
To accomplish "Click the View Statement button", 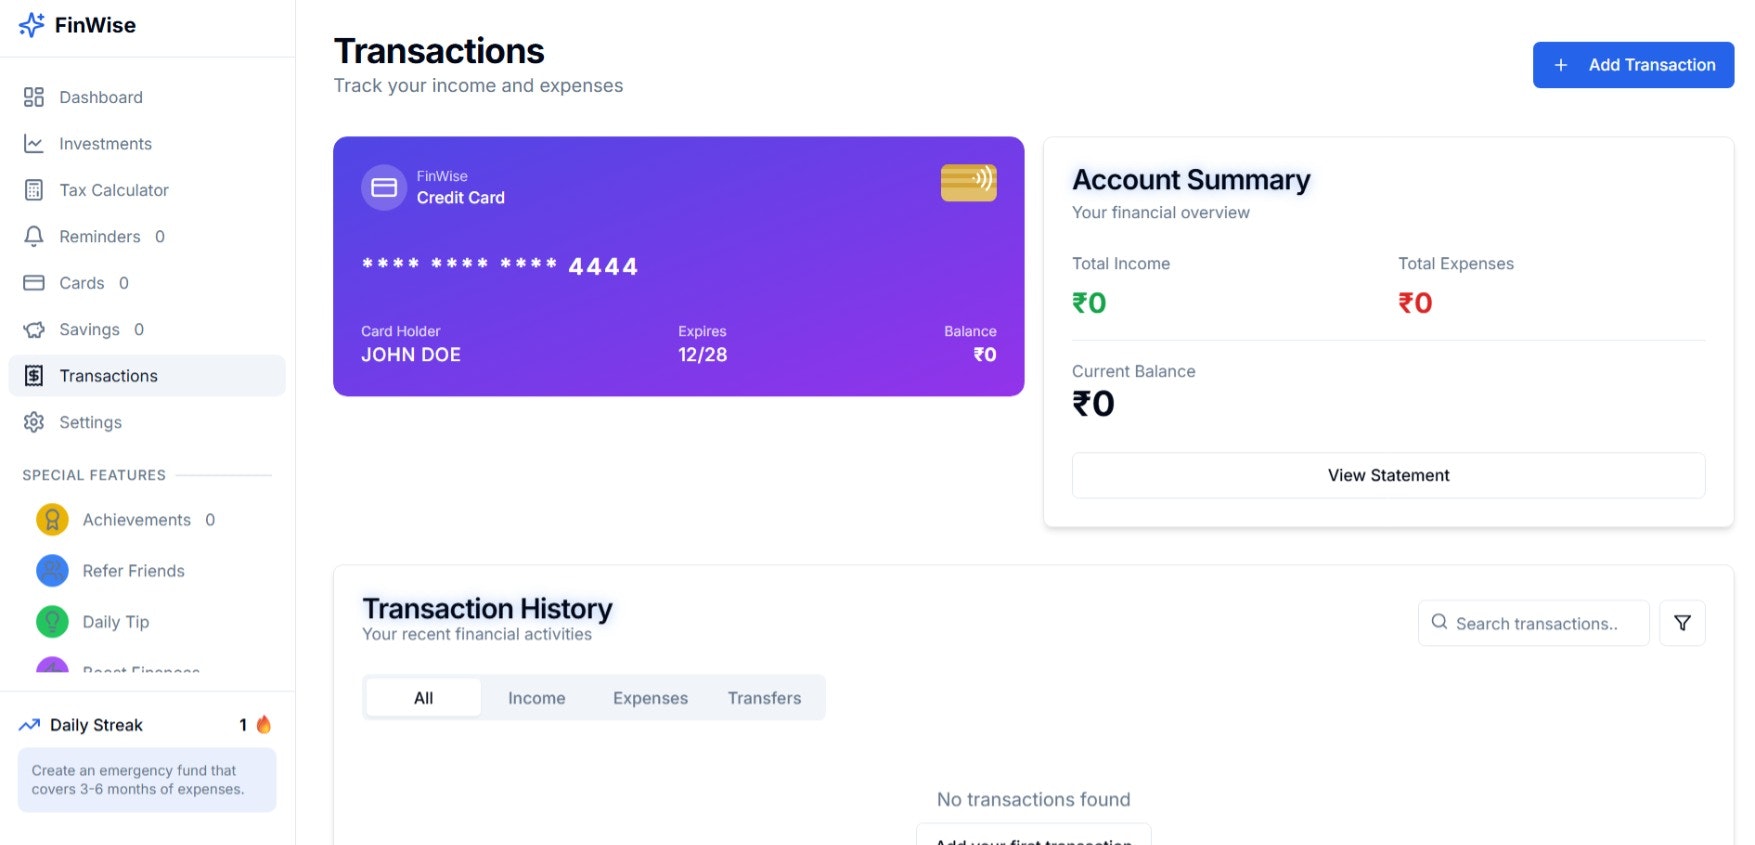I will [1388, 475].
